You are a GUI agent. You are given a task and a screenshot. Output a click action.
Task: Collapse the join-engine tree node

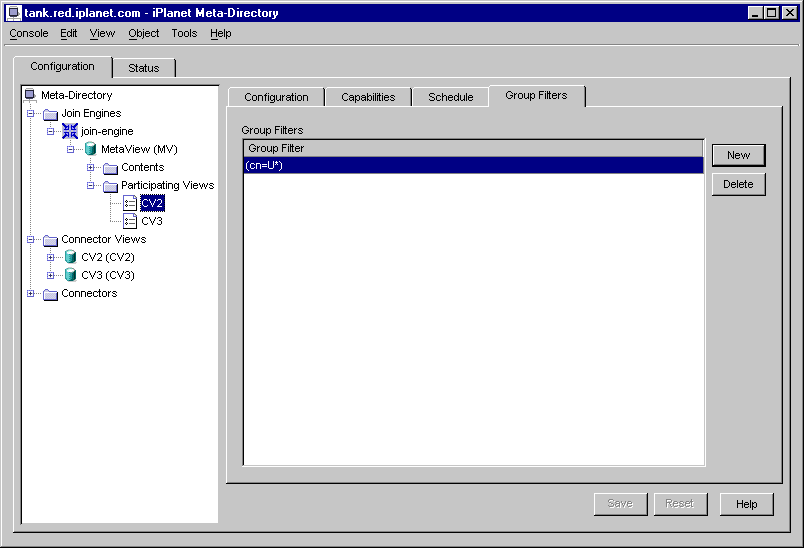(x=50, y=131)
